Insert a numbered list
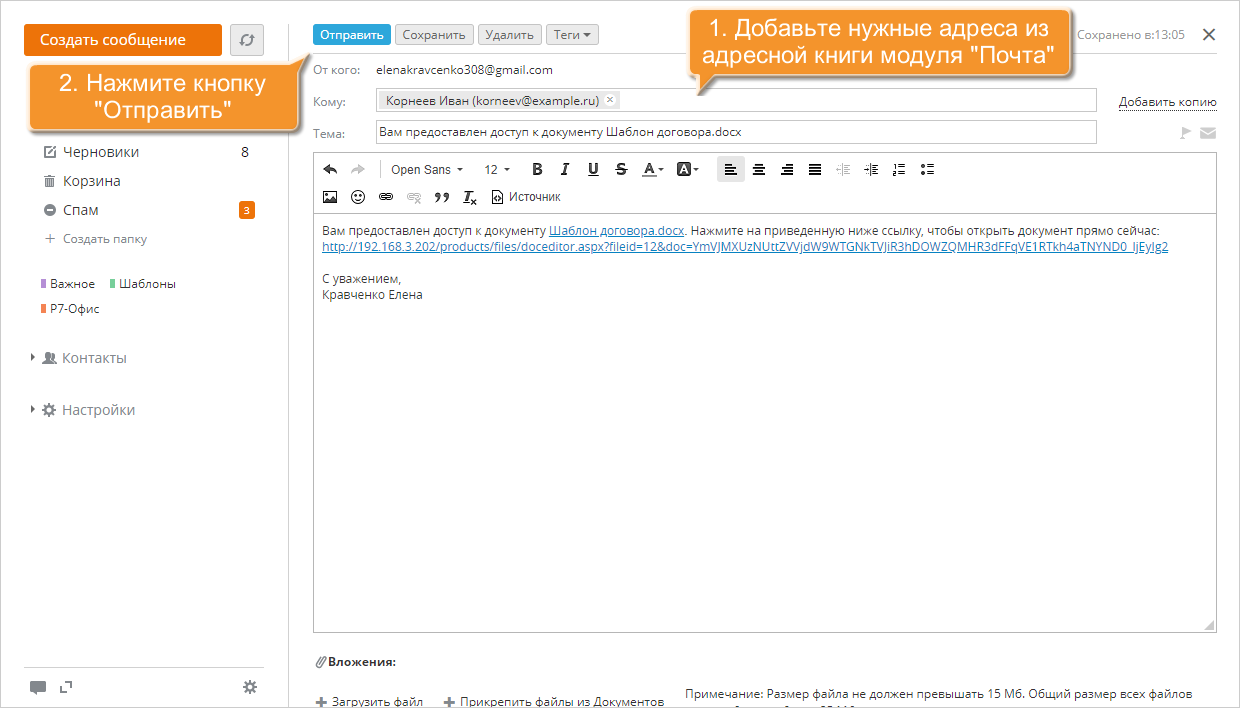Viewport: 1240px width, 708px height. pos(899,169)
